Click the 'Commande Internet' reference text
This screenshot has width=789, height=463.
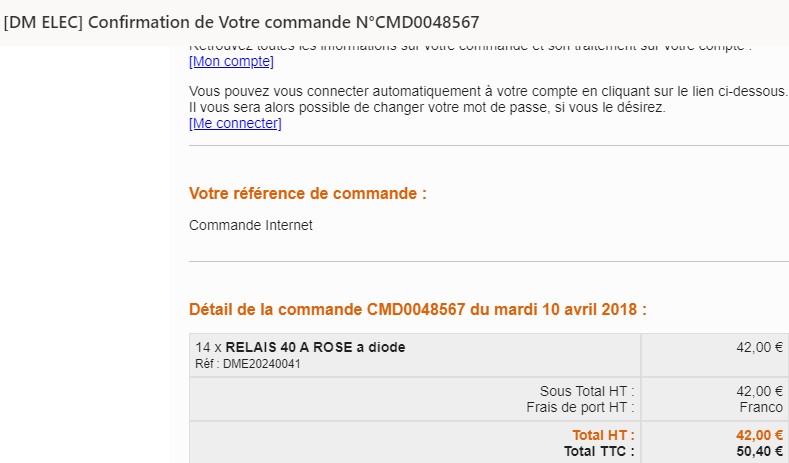(251, 225)
